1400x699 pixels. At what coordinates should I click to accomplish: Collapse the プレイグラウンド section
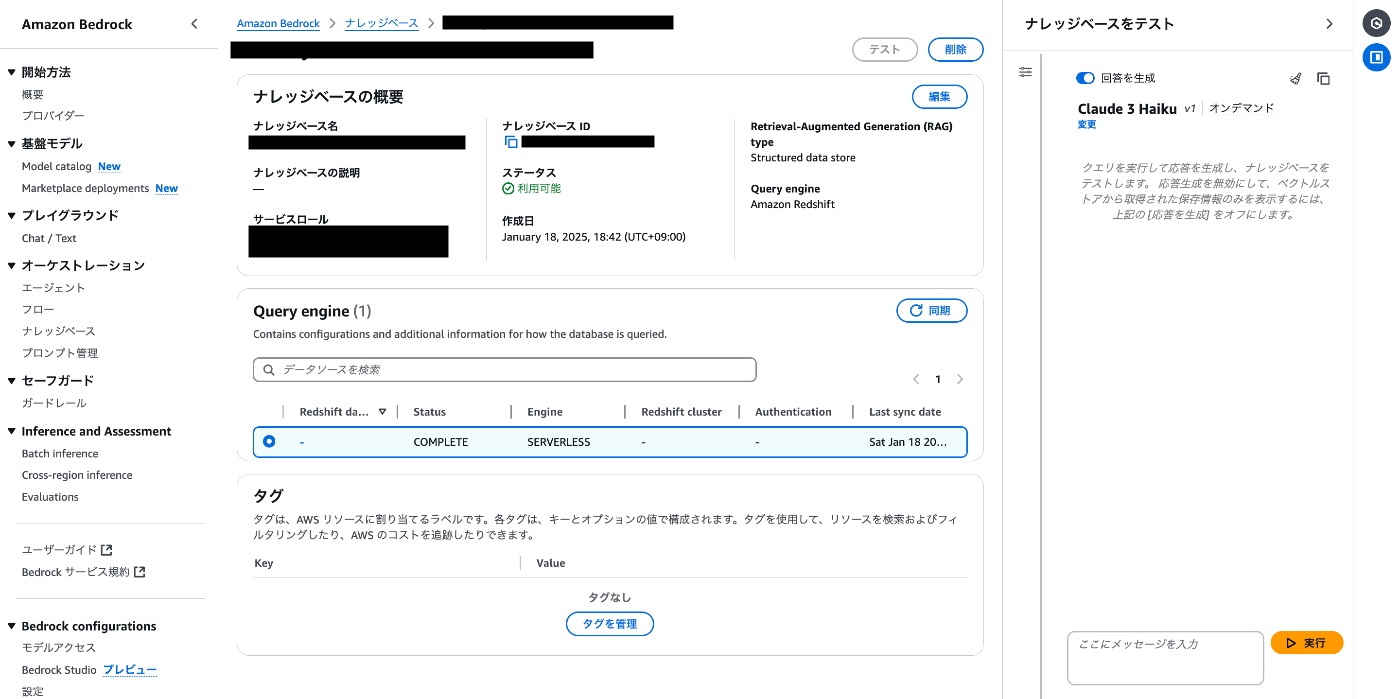click(x=12, y=215)
